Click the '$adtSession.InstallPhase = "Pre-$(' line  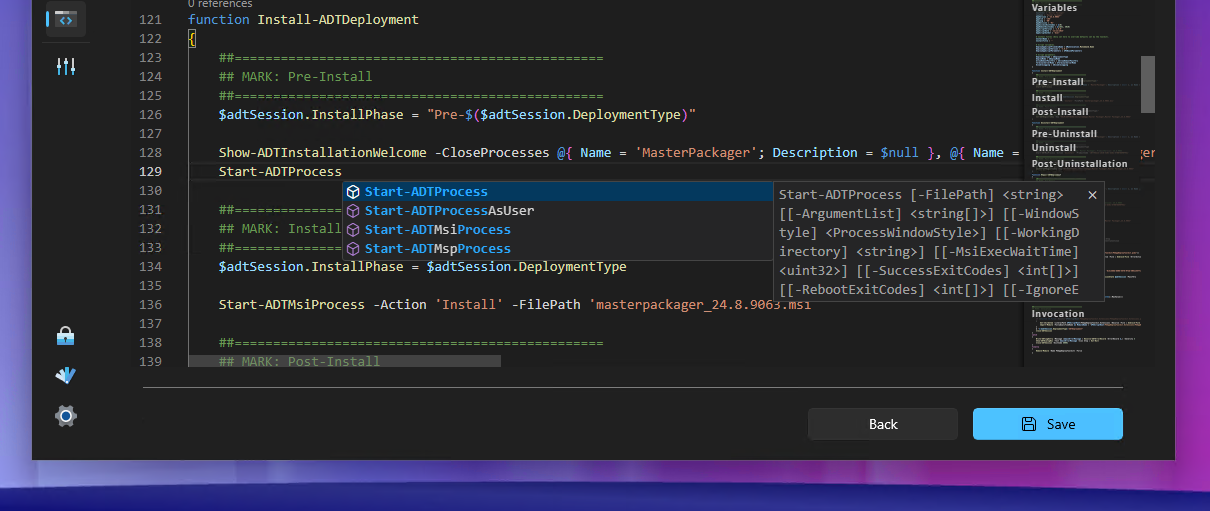(457, 115)
